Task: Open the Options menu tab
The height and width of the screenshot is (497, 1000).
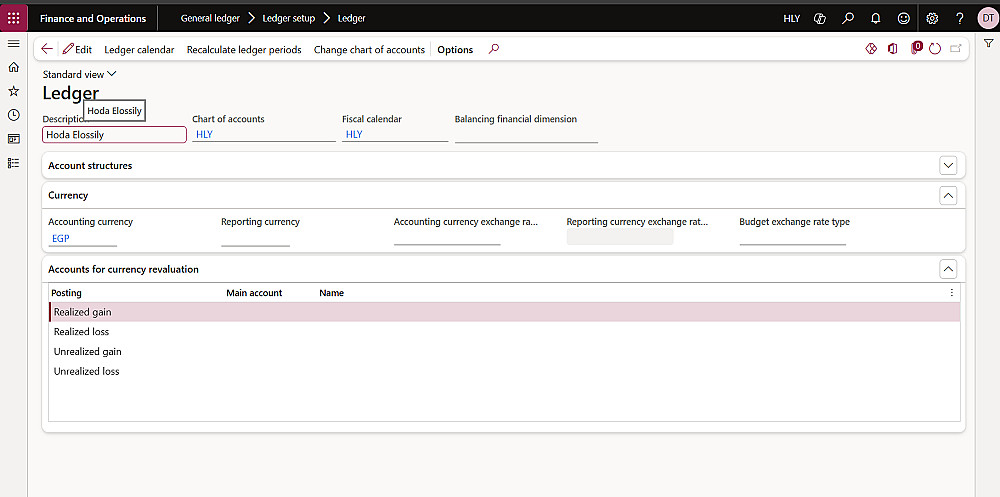Action: point(455,49)
